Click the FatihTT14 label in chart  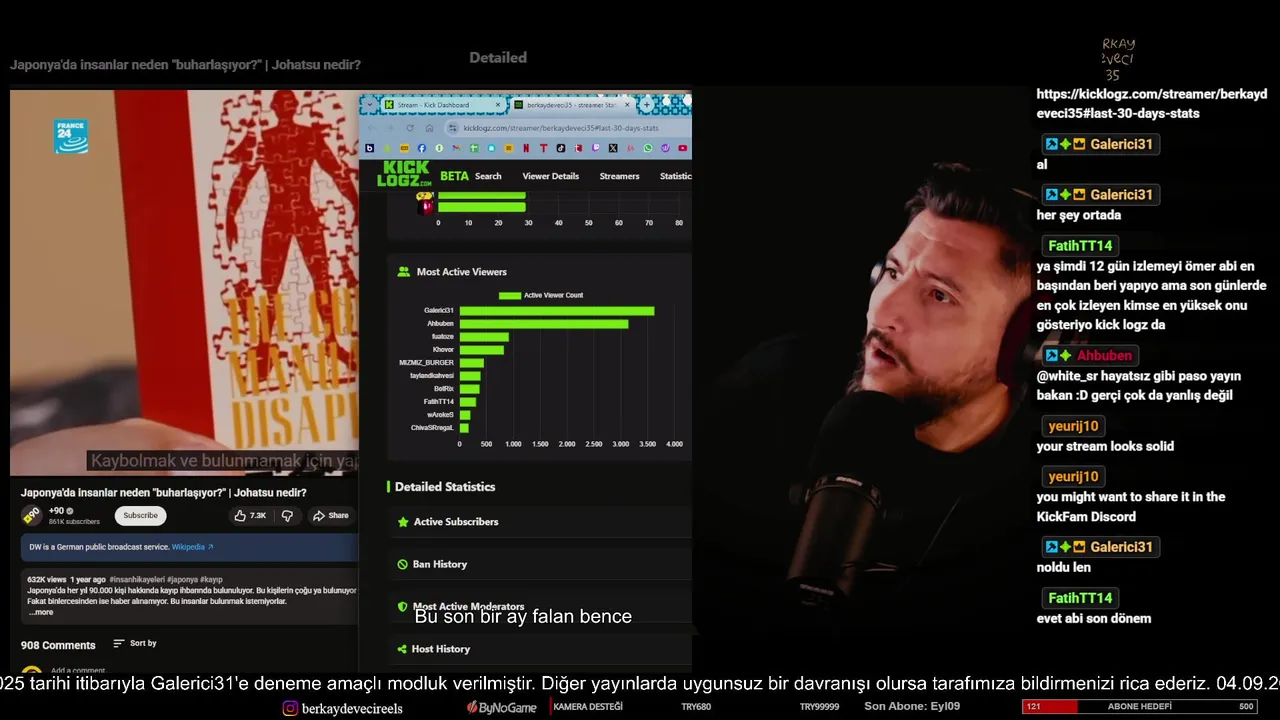(438, 401)
